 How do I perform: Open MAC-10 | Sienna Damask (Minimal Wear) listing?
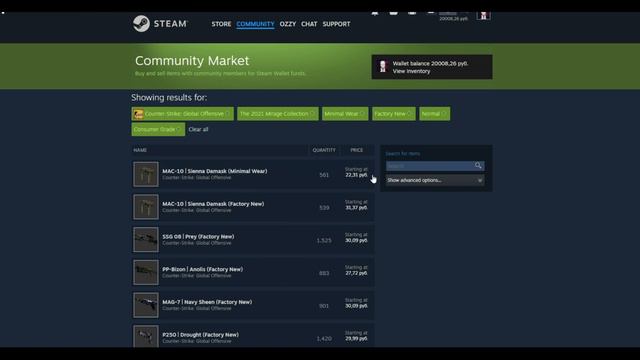pyautogui.click(x=215, y=171)
